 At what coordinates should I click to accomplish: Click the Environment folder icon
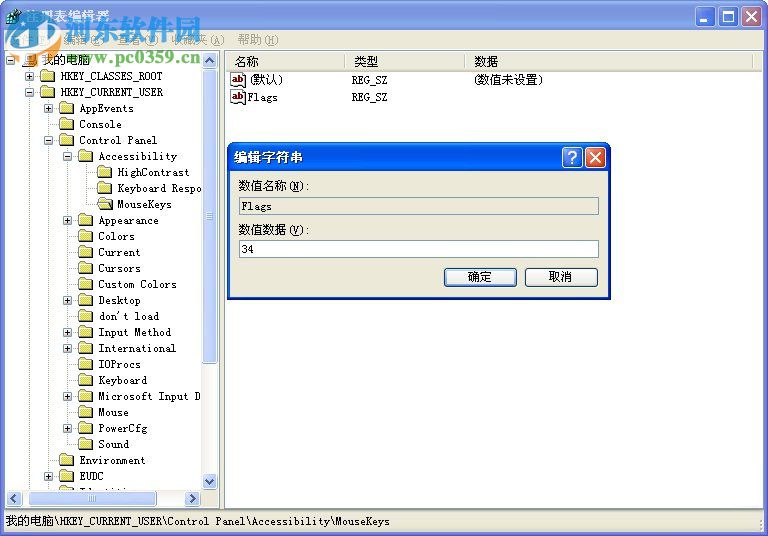(x=67, y=460)
